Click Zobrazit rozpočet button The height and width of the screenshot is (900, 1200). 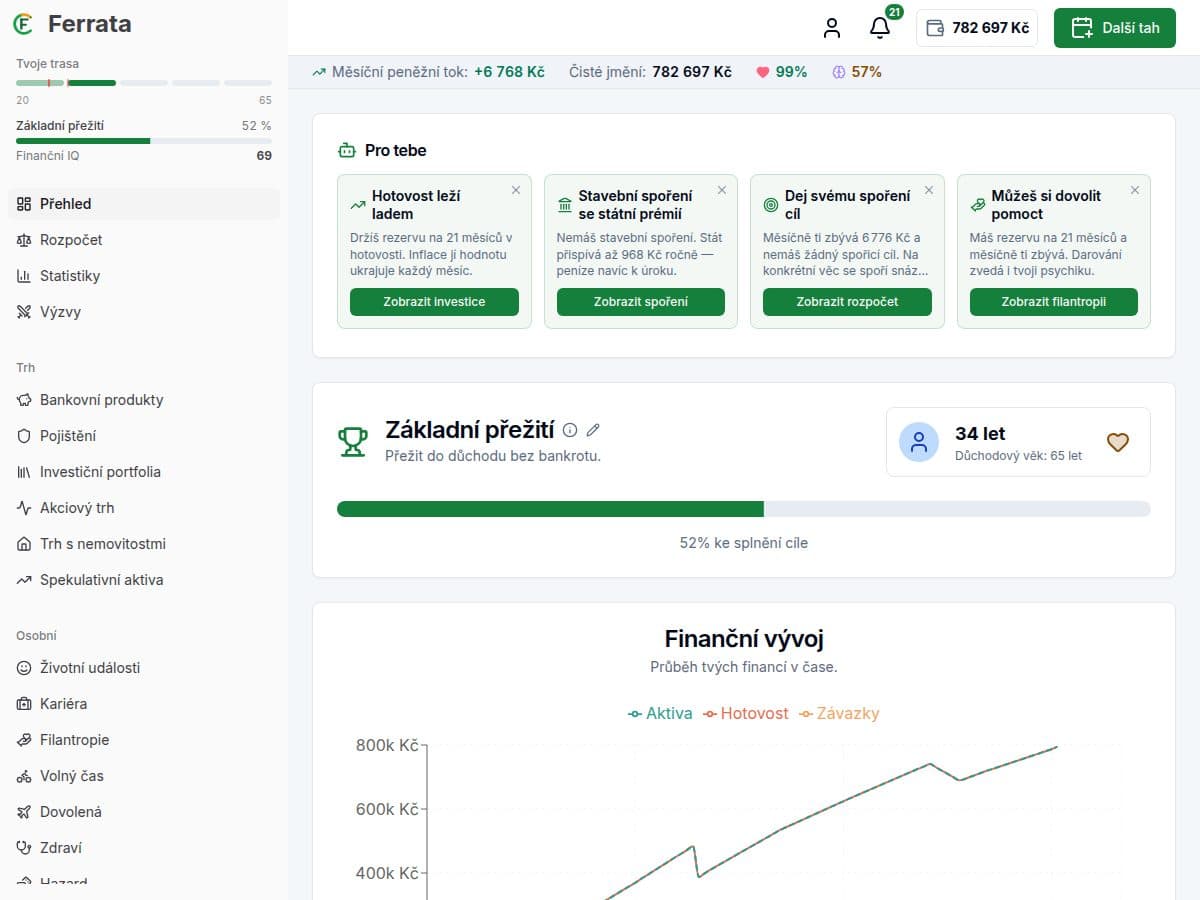(x=847, y=302)
